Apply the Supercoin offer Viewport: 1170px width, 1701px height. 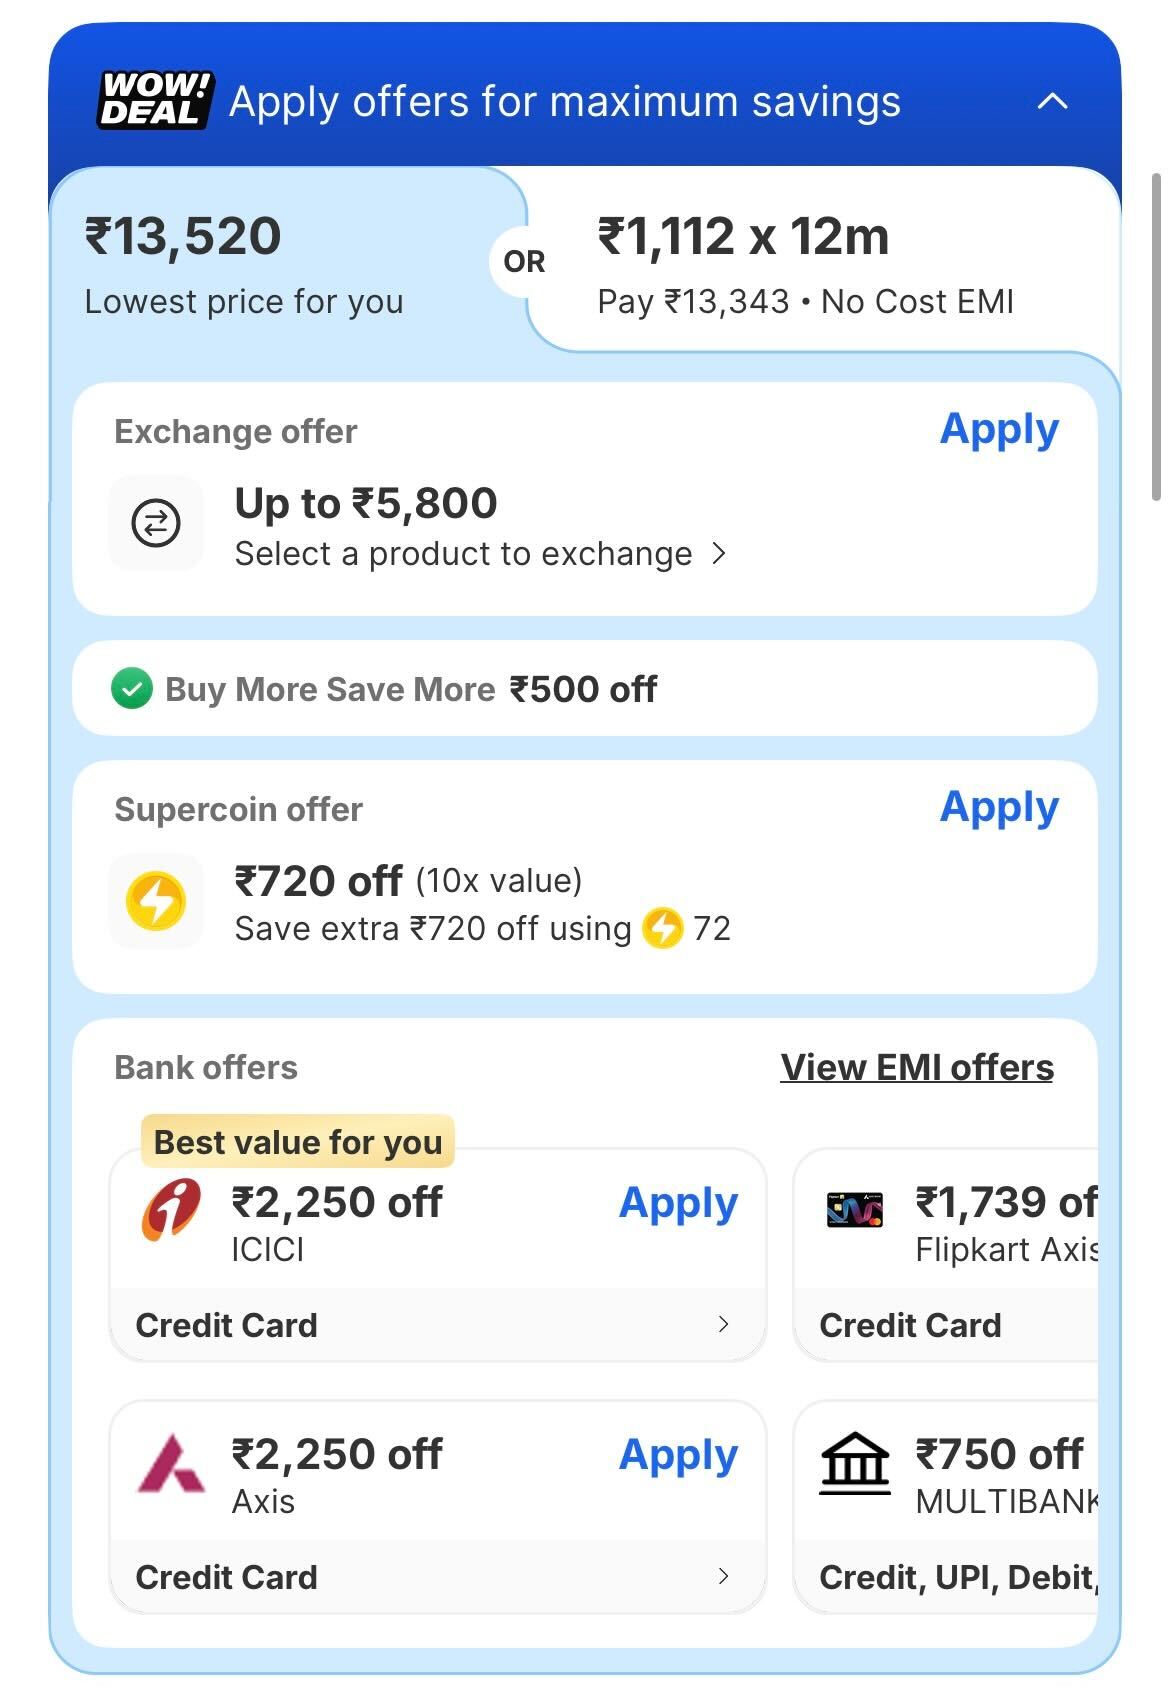pos(998,808)
